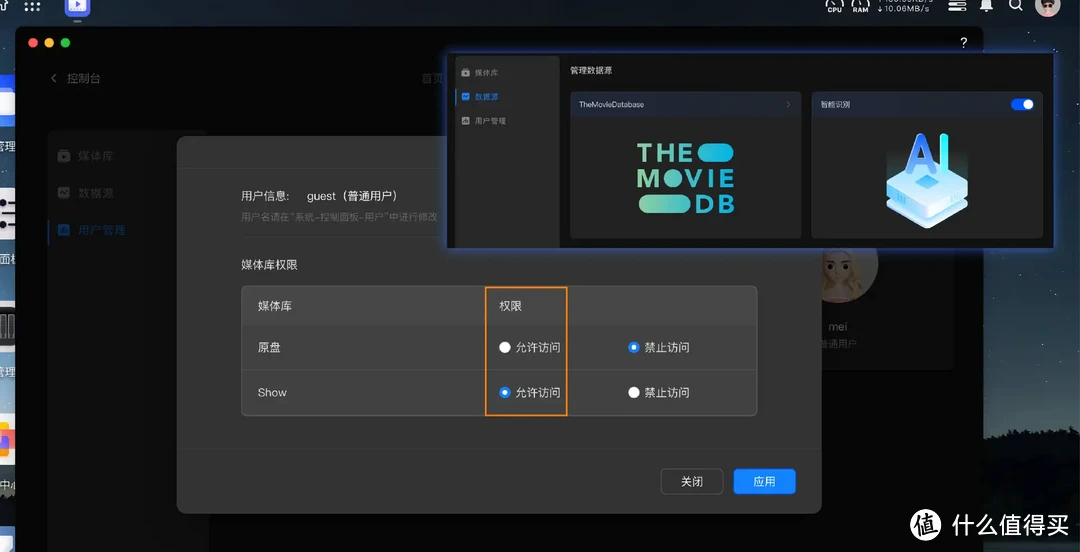Open 用户管理 in the inset panel sidebar
Image resolution: width=1080 pixels, height=552 pixels.
pos(490,121)
